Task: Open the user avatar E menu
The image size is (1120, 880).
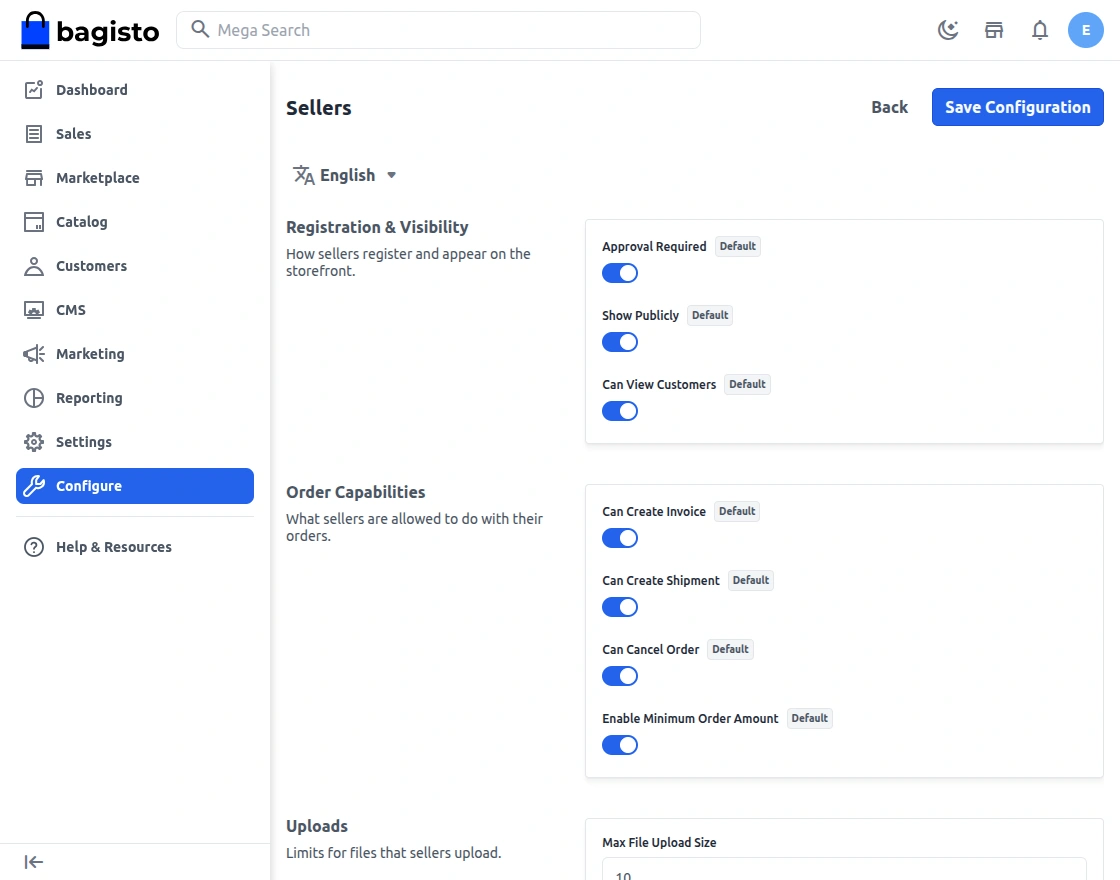Action: (x=1086, y=30)
